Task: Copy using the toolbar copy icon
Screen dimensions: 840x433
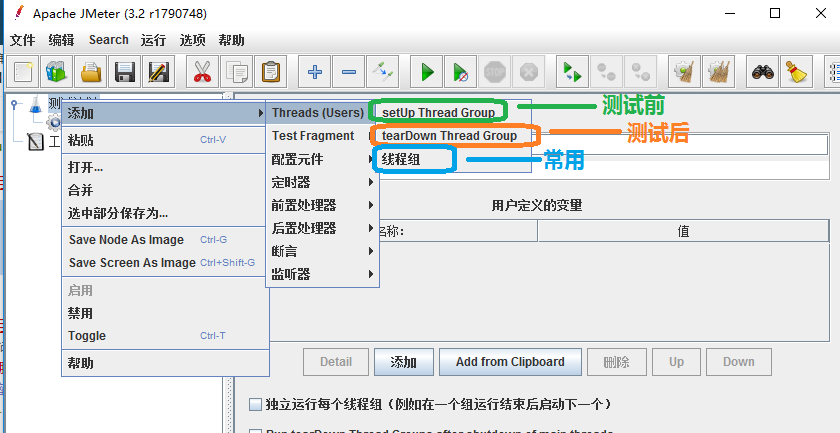Action: (x=236, y=71)
